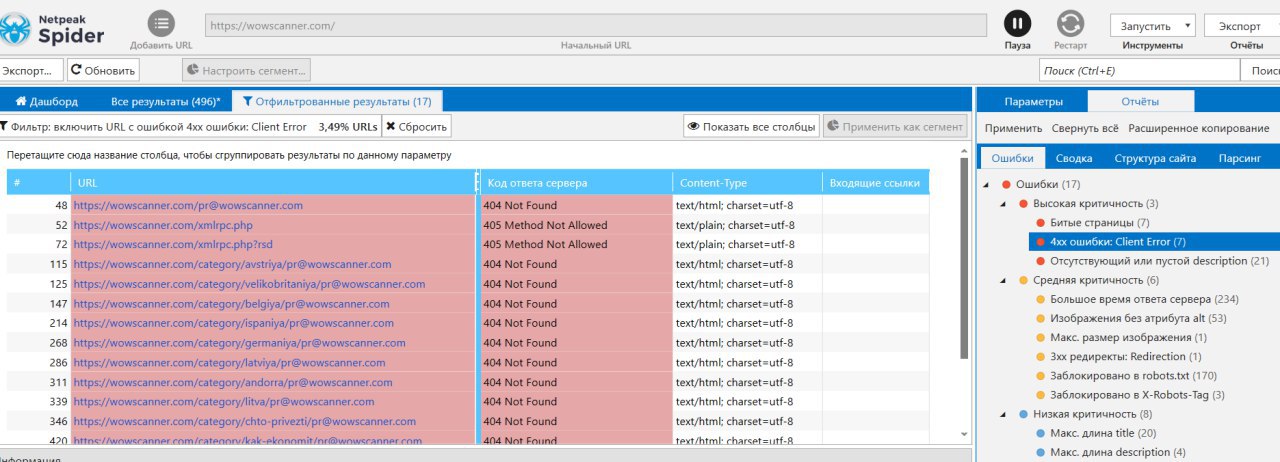Click the Обновить refresh button
1280x462 pixels.
[x=103, y=70]
